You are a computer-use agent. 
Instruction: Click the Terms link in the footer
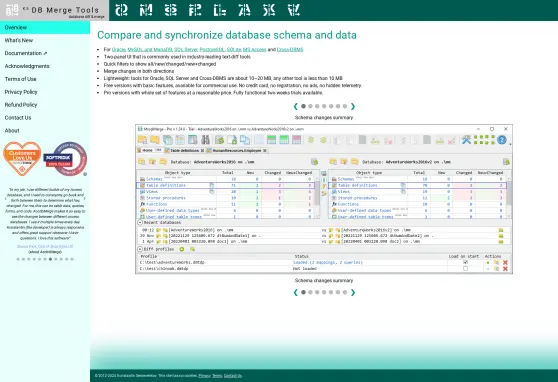(217, 376)
